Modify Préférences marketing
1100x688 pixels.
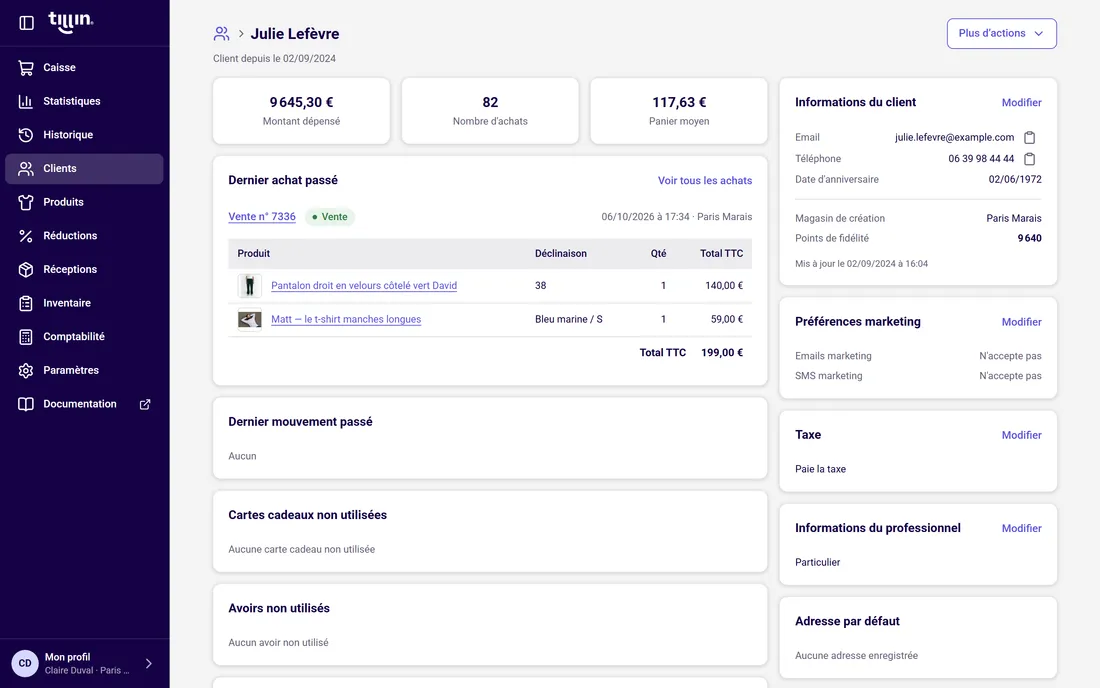tap(1021, 322)
